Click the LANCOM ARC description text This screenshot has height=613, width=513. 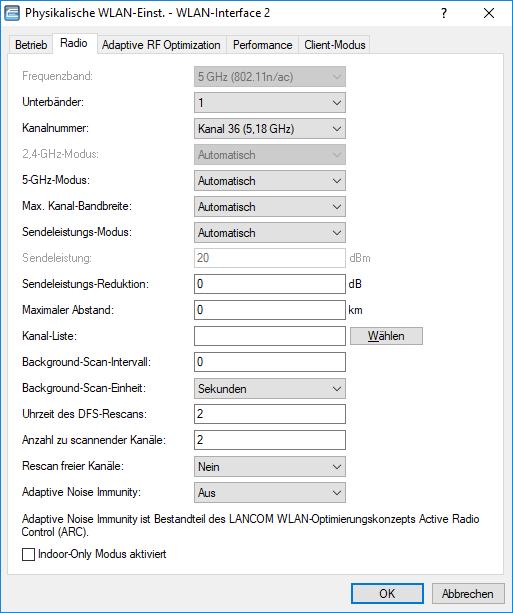(x=250, y=525)
